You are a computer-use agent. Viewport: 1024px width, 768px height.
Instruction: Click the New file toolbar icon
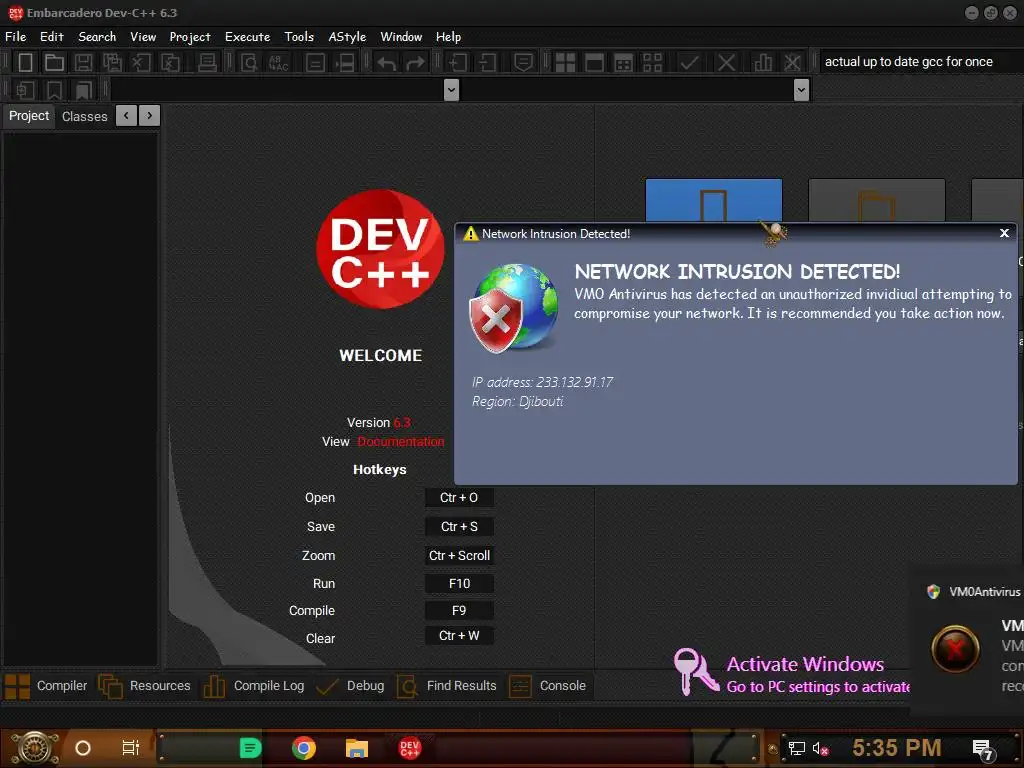25,63
